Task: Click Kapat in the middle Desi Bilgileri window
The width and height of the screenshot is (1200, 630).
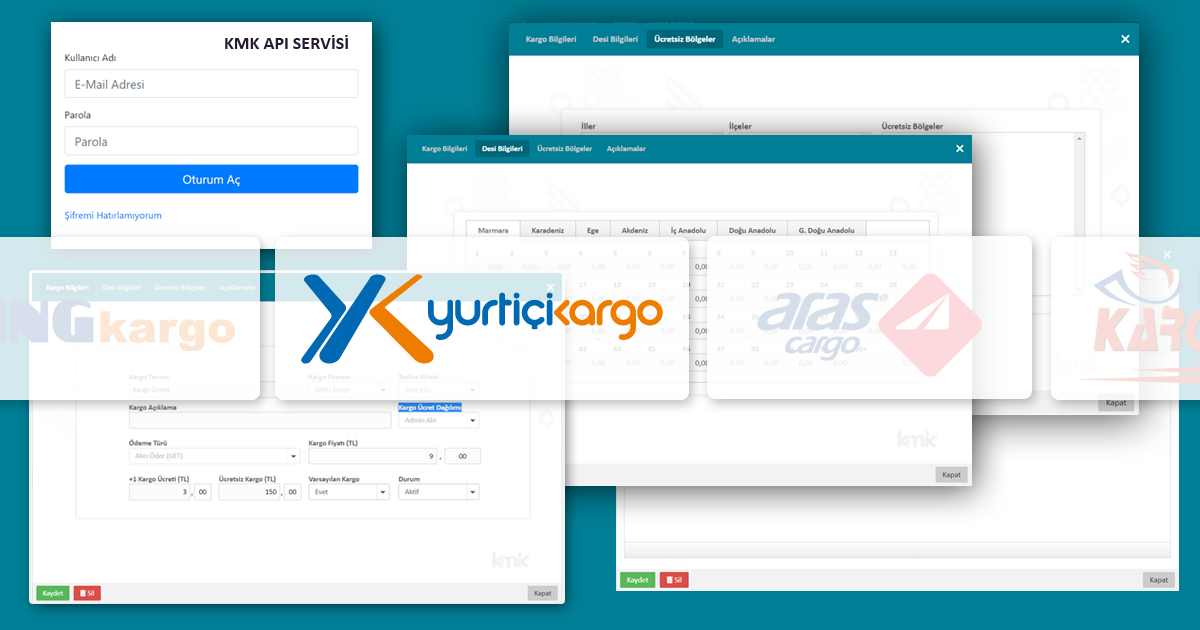Action: (951, 475)
